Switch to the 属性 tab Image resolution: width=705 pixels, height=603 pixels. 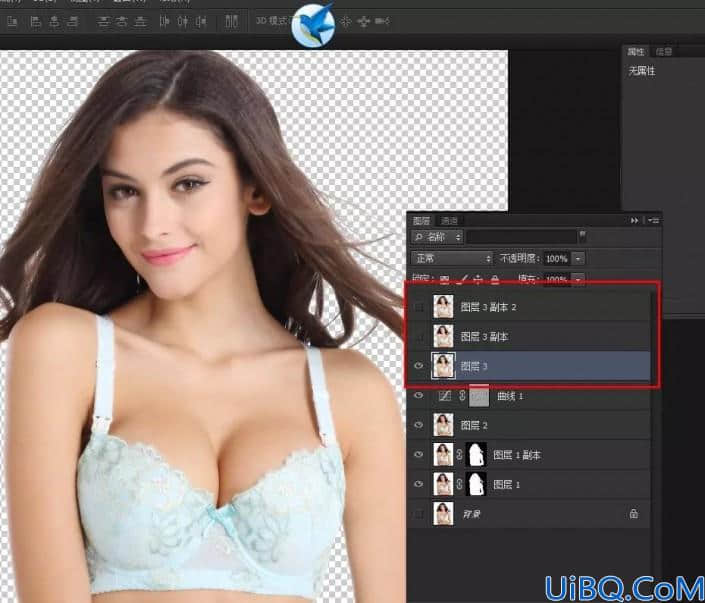click(636, 52)
